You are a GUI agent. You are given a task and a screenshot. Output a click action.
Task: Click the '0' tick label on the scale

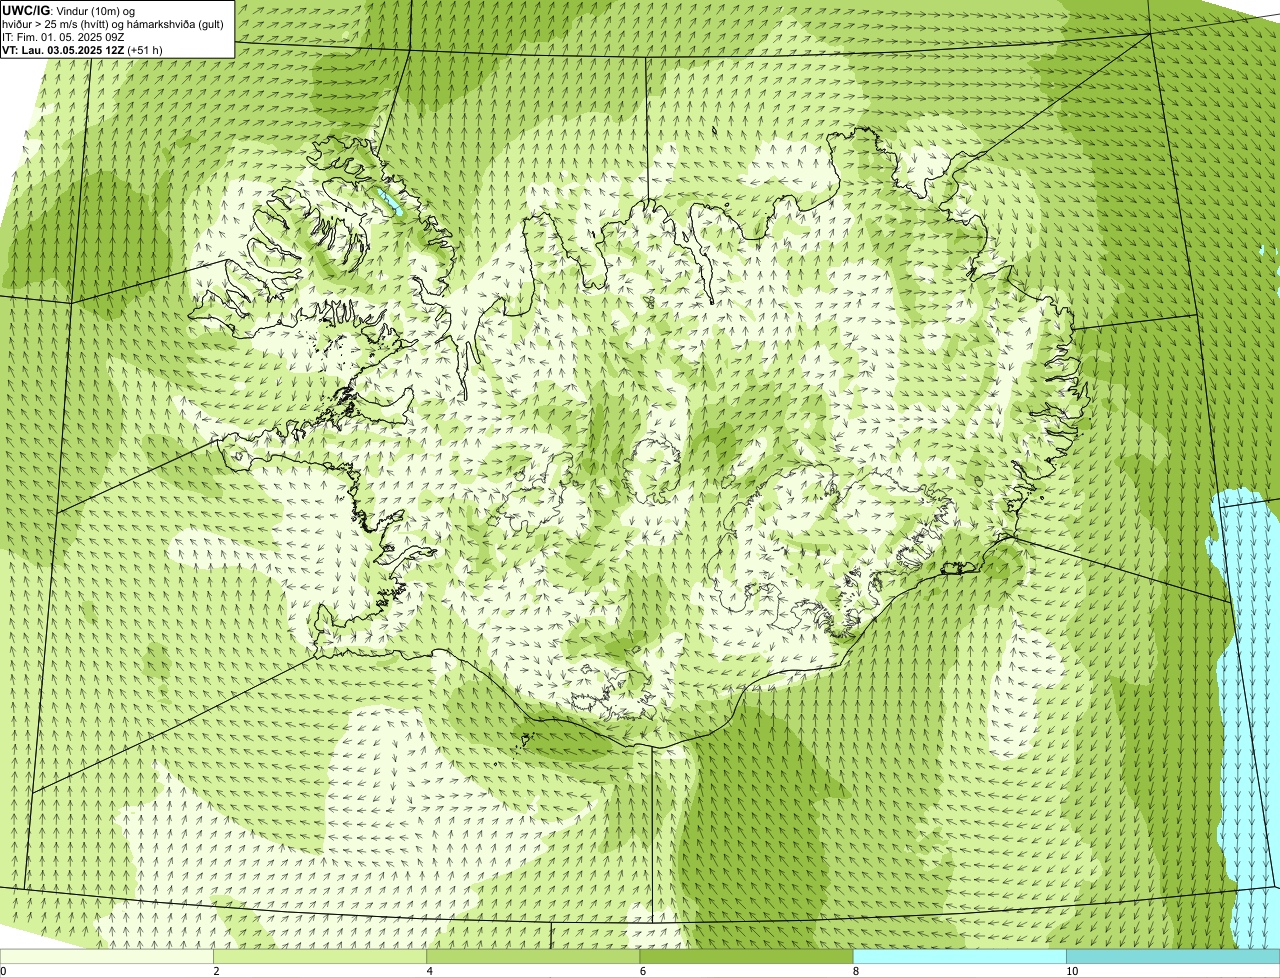click(3, 971)
